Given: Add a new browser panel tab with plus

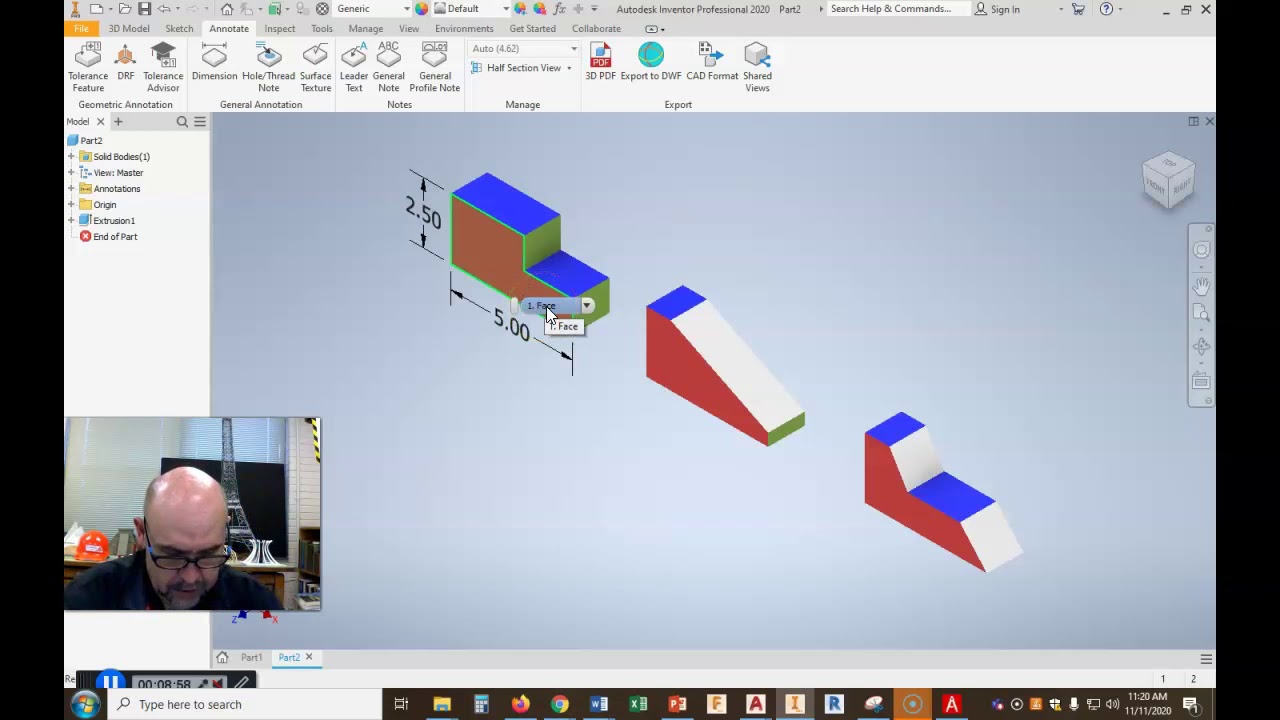Looking at the screenshot, I should 118,122.
